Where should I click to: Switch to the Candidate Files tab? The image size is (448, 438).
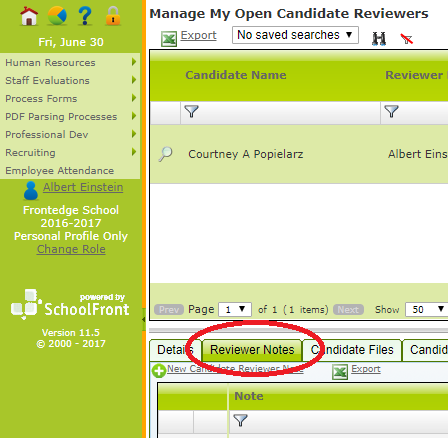click(352, 350)
